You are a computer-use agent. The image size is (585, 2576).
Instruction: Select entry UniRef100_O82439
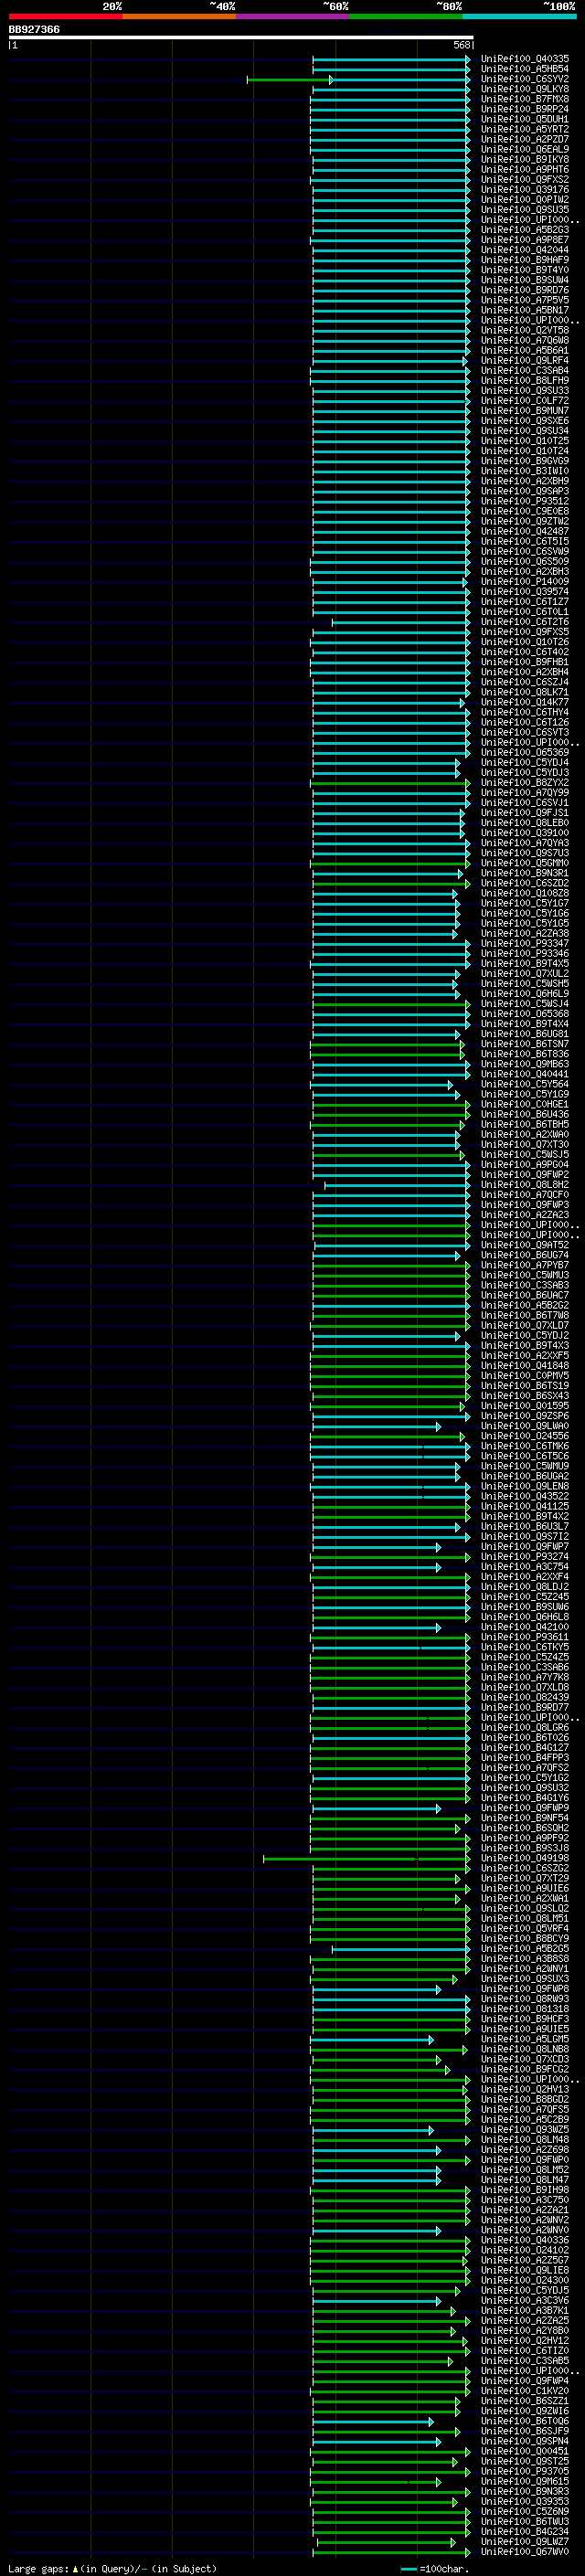(525, 1697)
